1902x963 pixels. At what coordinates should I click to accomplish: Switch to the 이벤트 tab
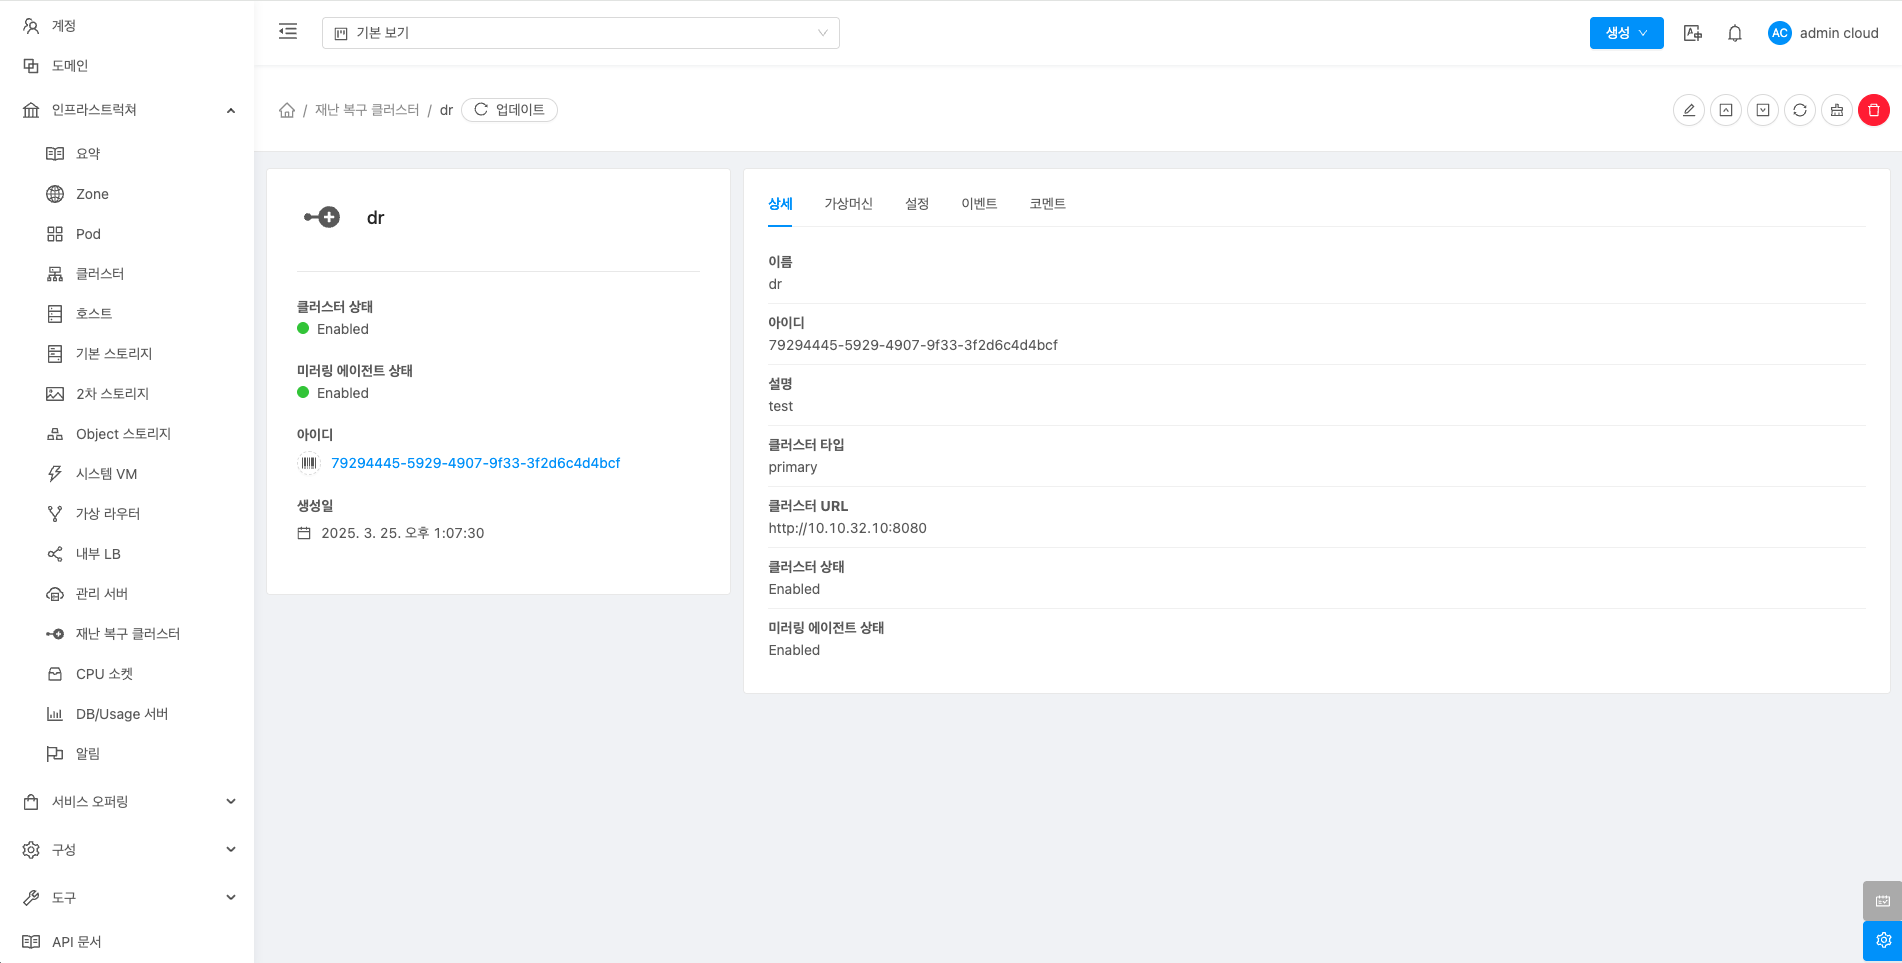point(978,204)
